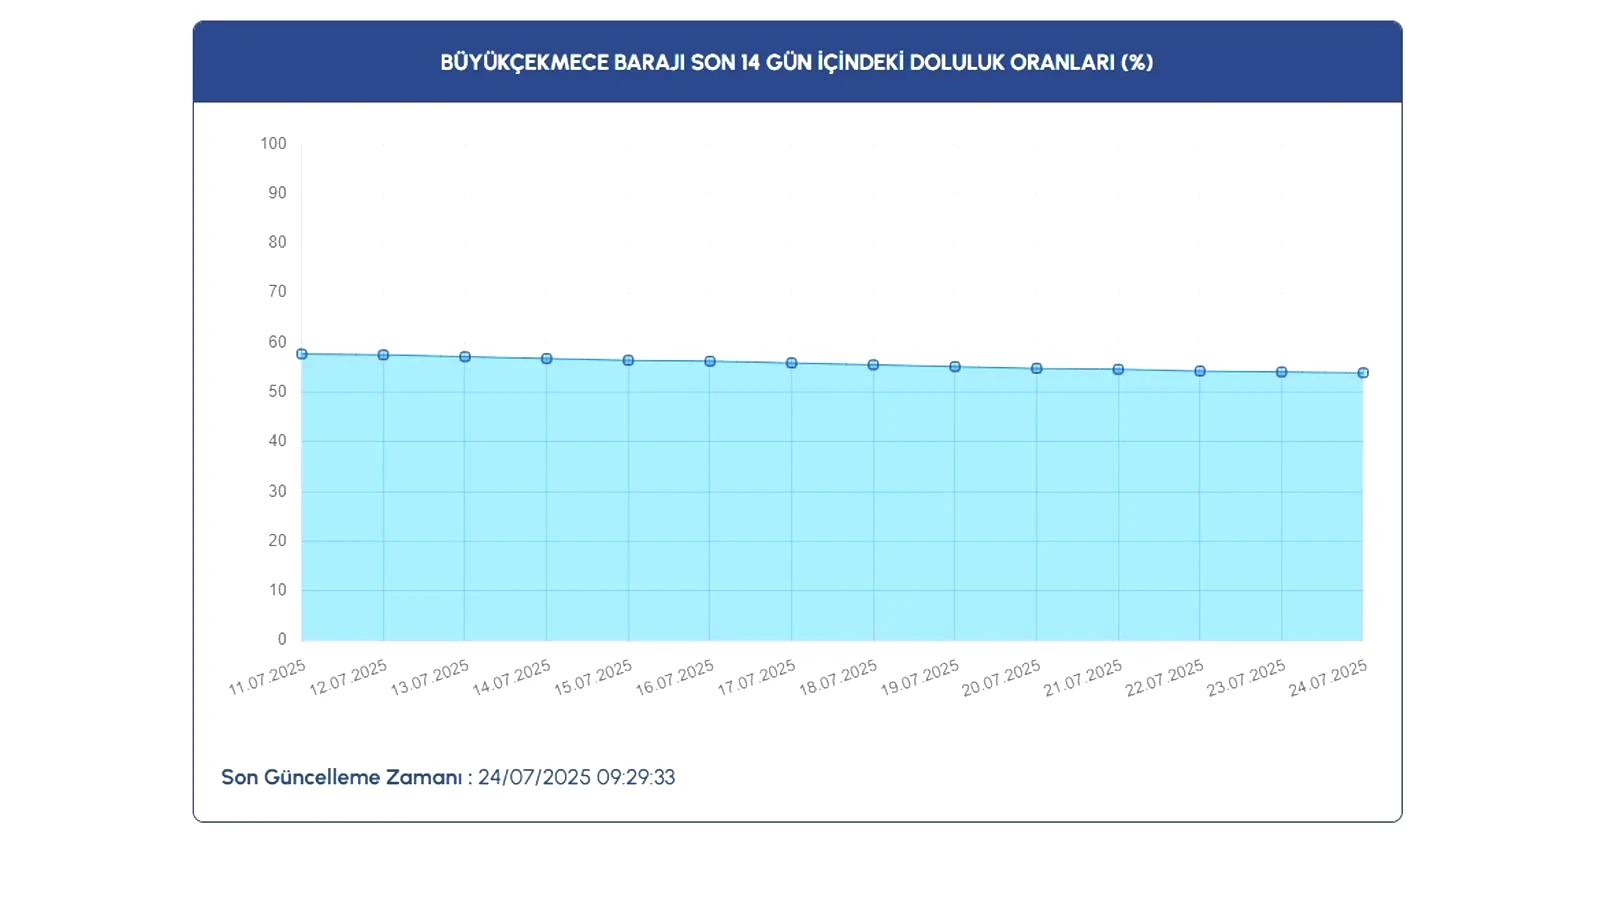
Task: Click the 11.07.2025 x-axis date label
Action: pos(267,678)
